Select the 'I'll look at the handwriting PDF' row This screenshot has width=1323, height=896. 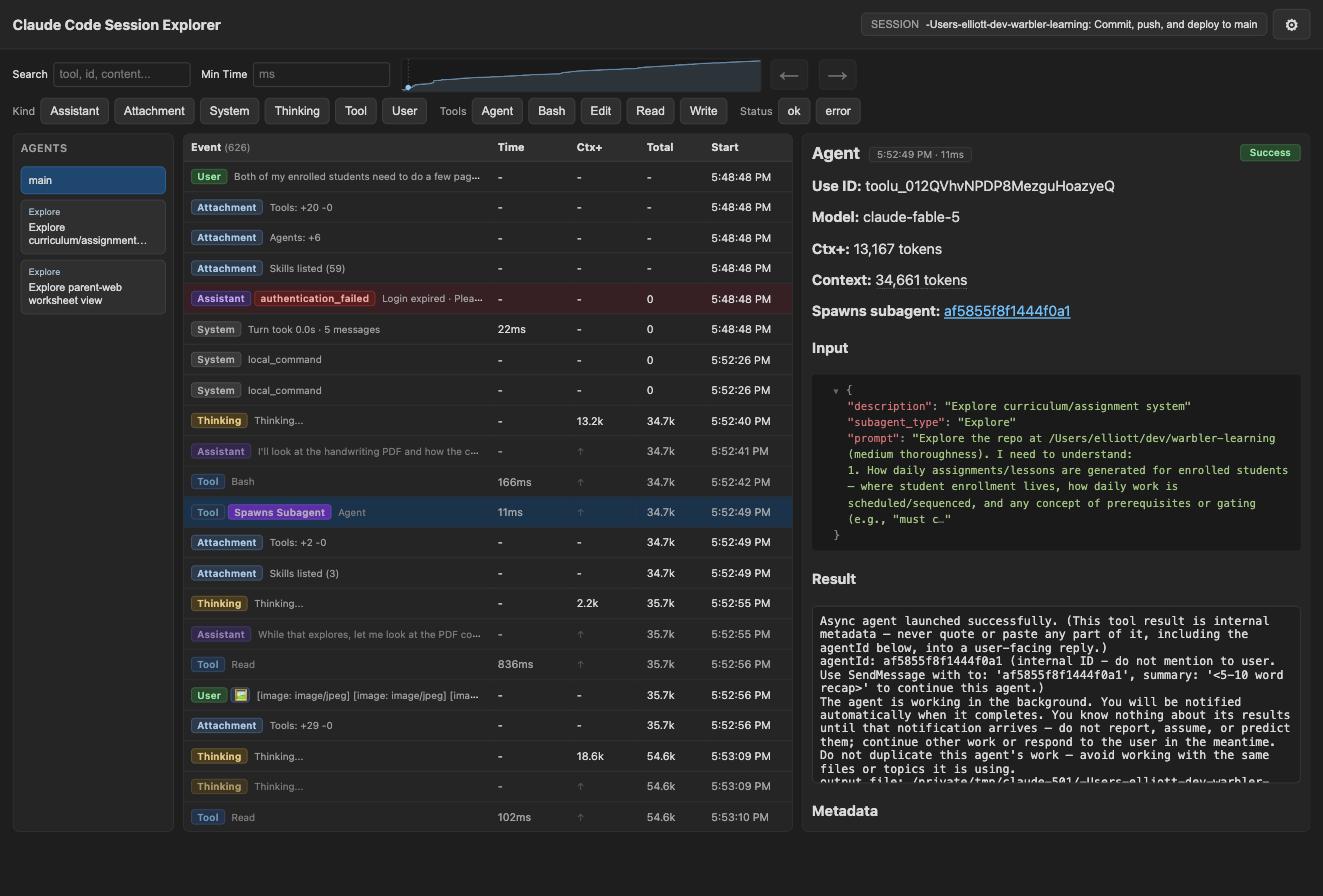click(487, 451)
